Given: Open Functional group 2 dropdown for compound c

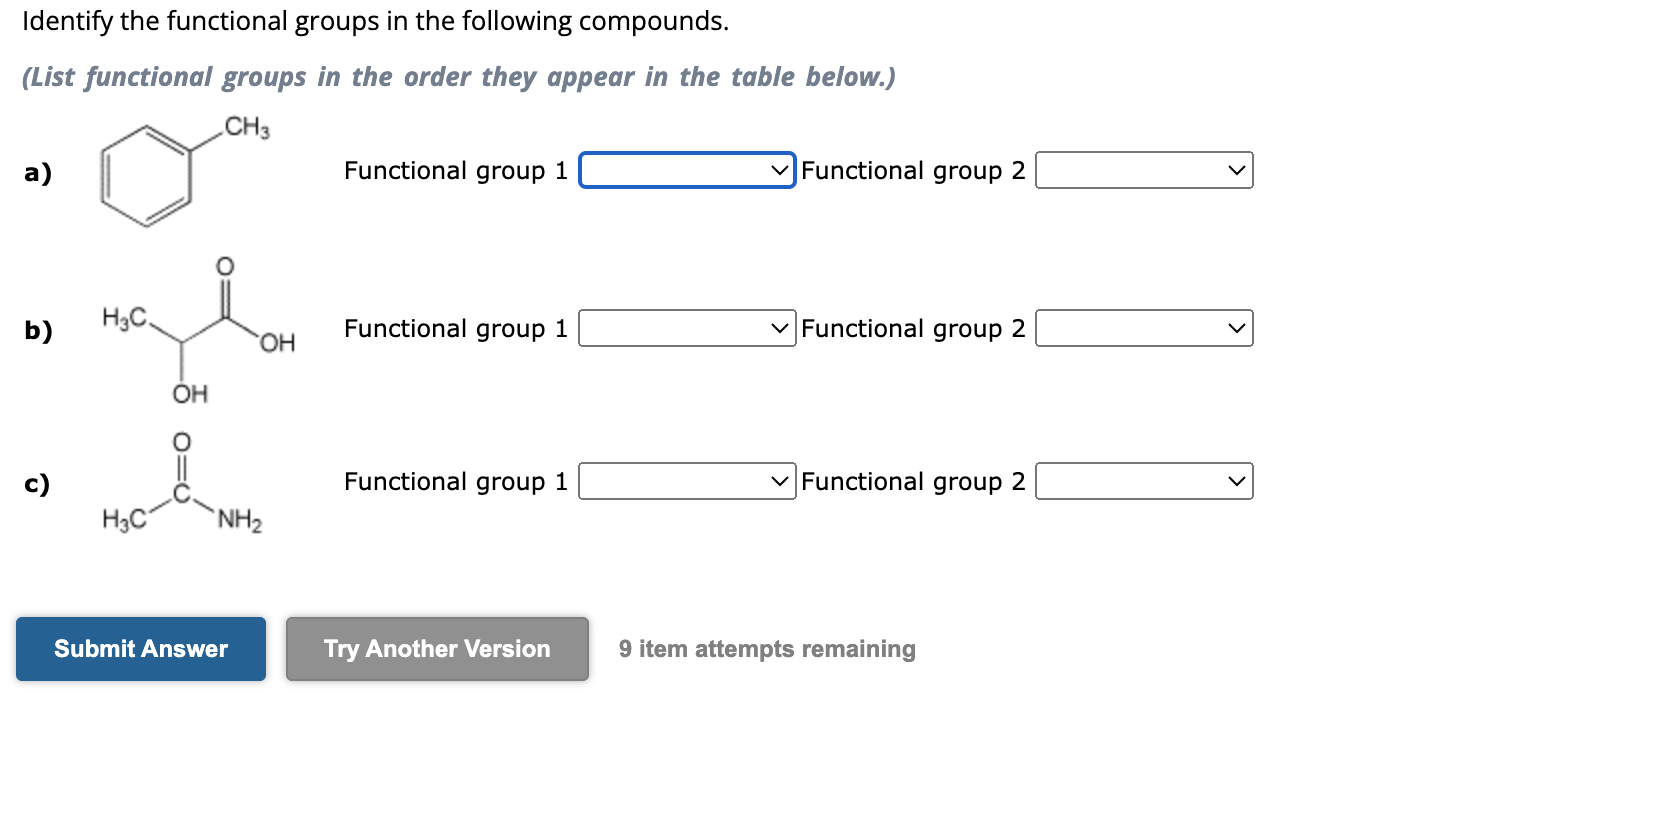Looking at the screenshot, I should click(1143, 481).
